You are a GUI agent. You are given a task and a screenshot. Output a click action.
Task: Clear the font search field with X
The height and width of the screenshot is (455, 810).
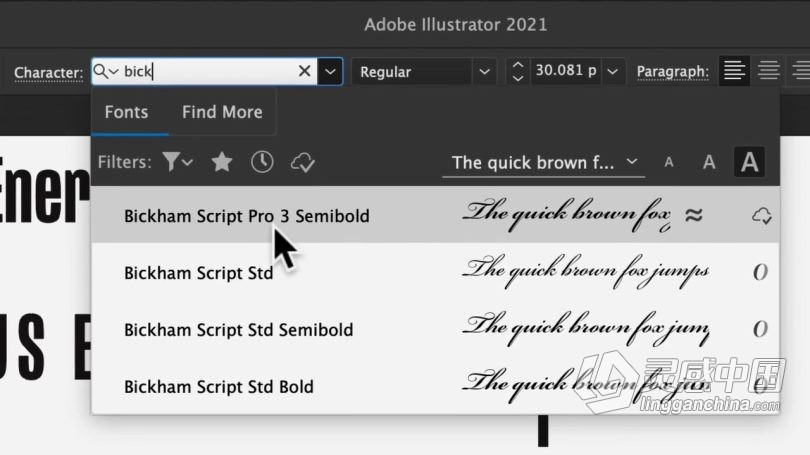click(304, 71)
